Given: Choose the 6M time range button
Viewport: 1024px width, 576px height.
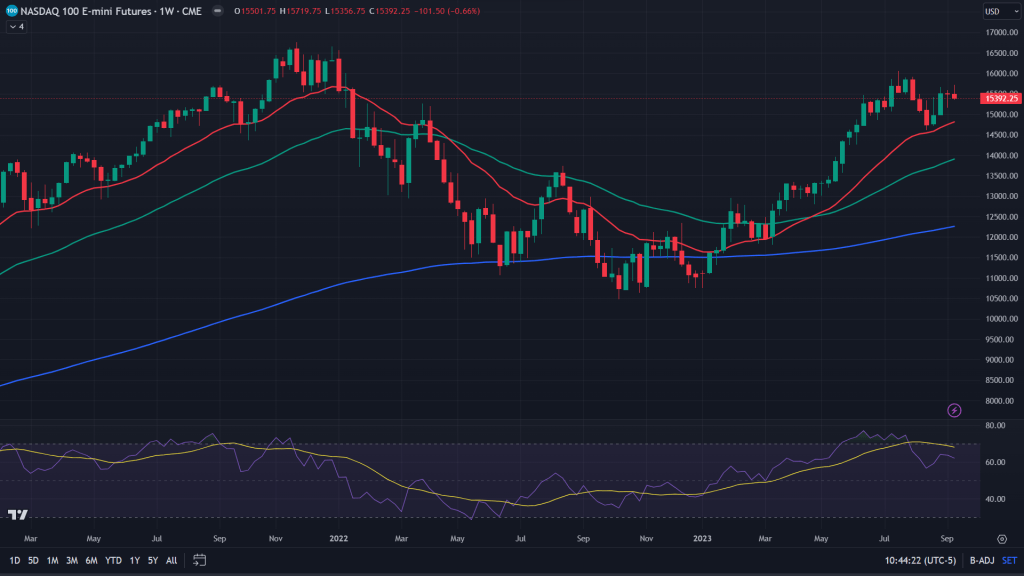Looking at the screenshot, I should (91, 560).
